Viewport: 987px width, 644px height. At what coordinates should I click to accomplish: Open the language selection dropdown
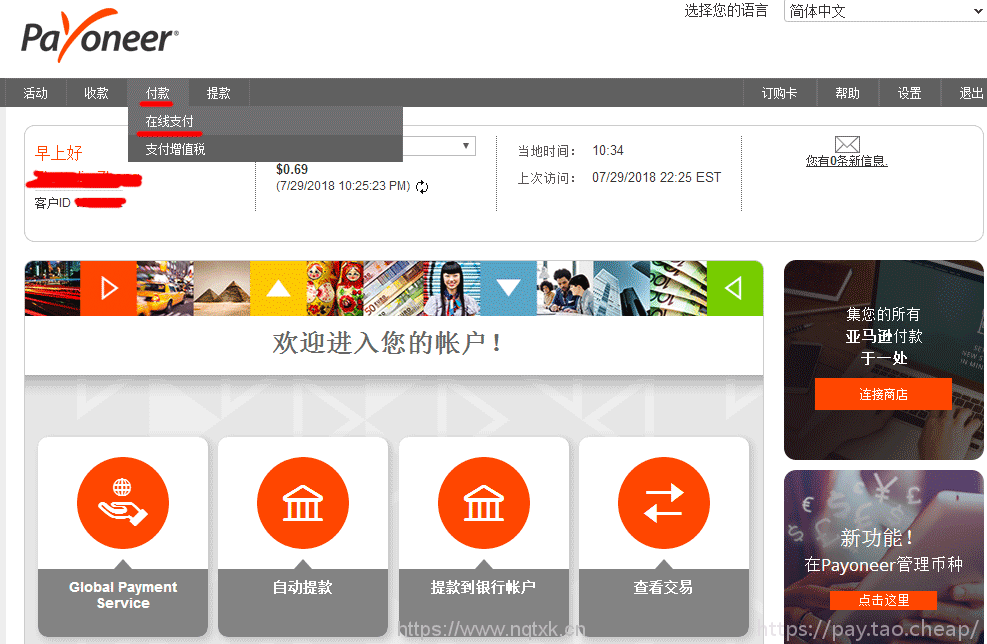(x=885, y=11)
